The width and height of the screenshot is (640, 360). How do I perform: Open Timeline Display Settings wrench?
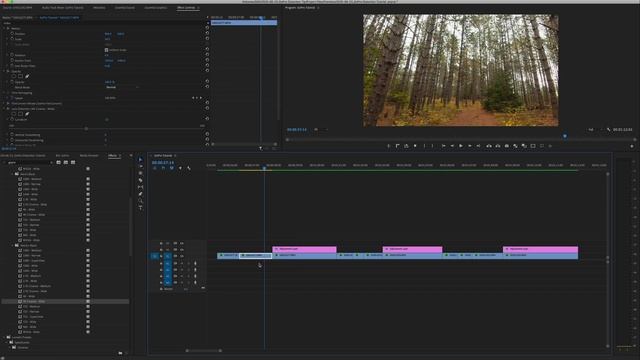pos(189,168)
